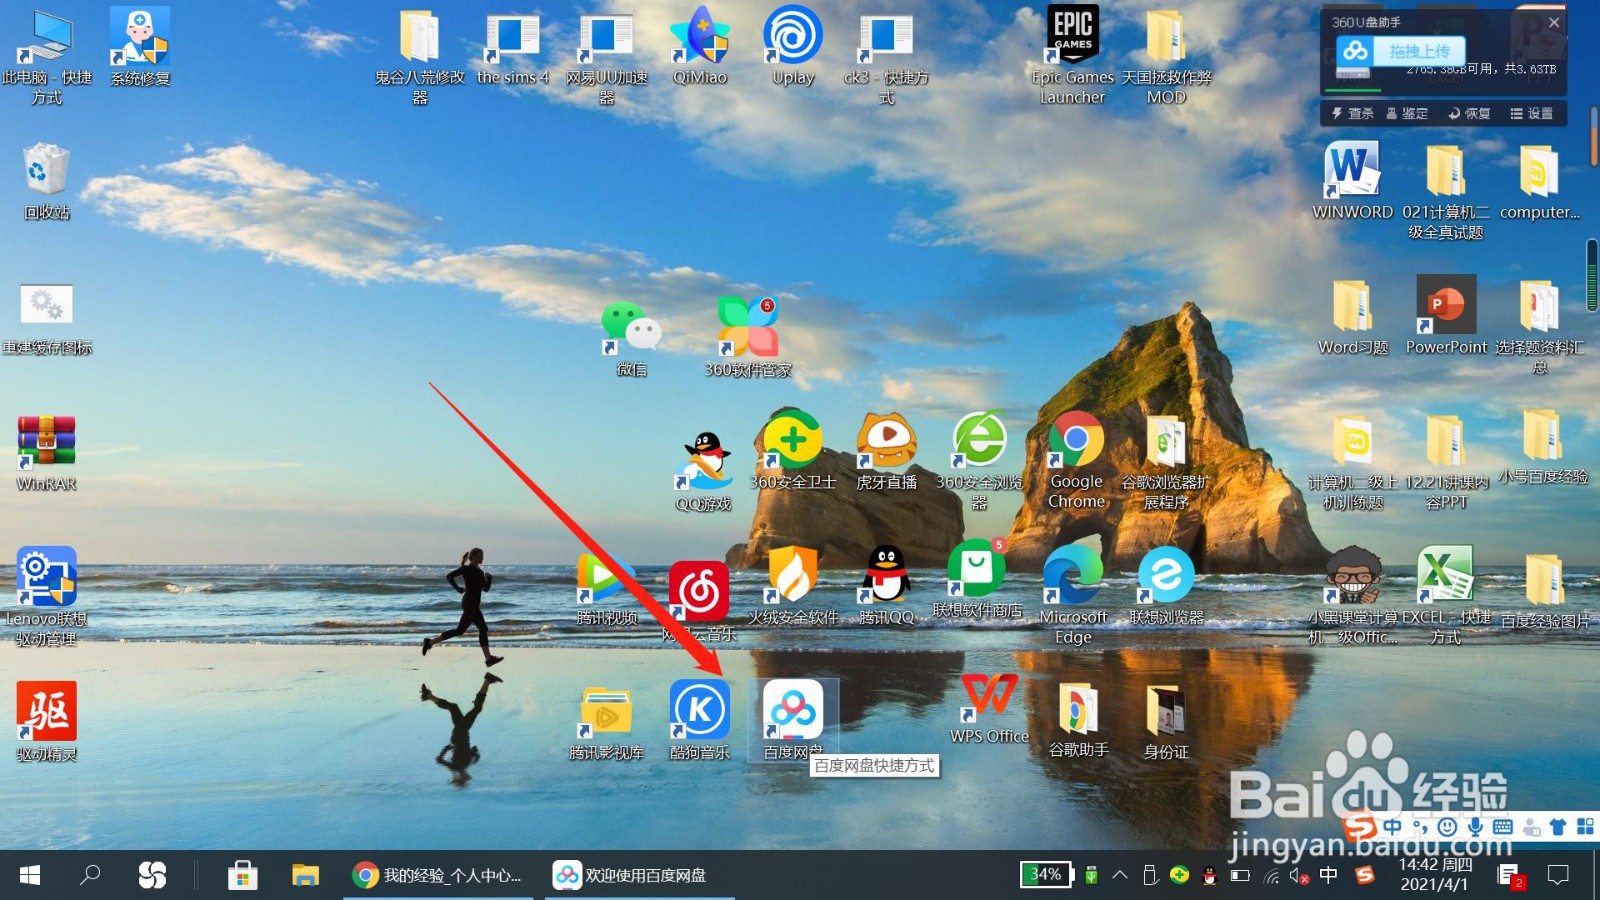1600x900 pixels.
Task: Open the 百度网盘 desktop shortcut
Action: click(793, 720)
